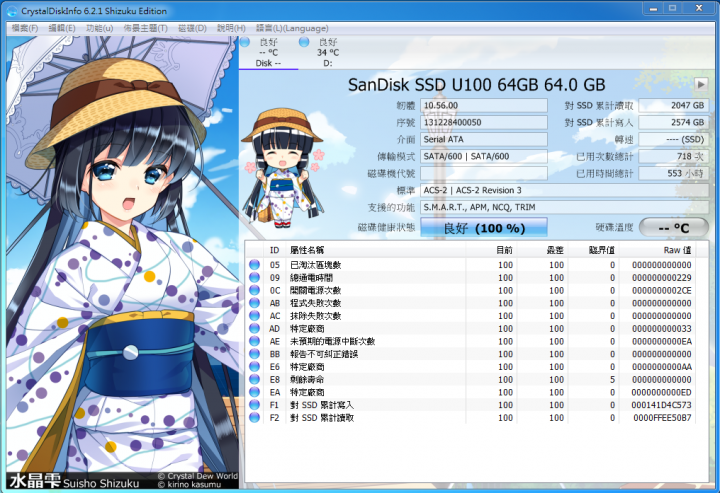Click the status icon for attribute F2
This screenshot has width=720, height=493.
tap(254, 418)
